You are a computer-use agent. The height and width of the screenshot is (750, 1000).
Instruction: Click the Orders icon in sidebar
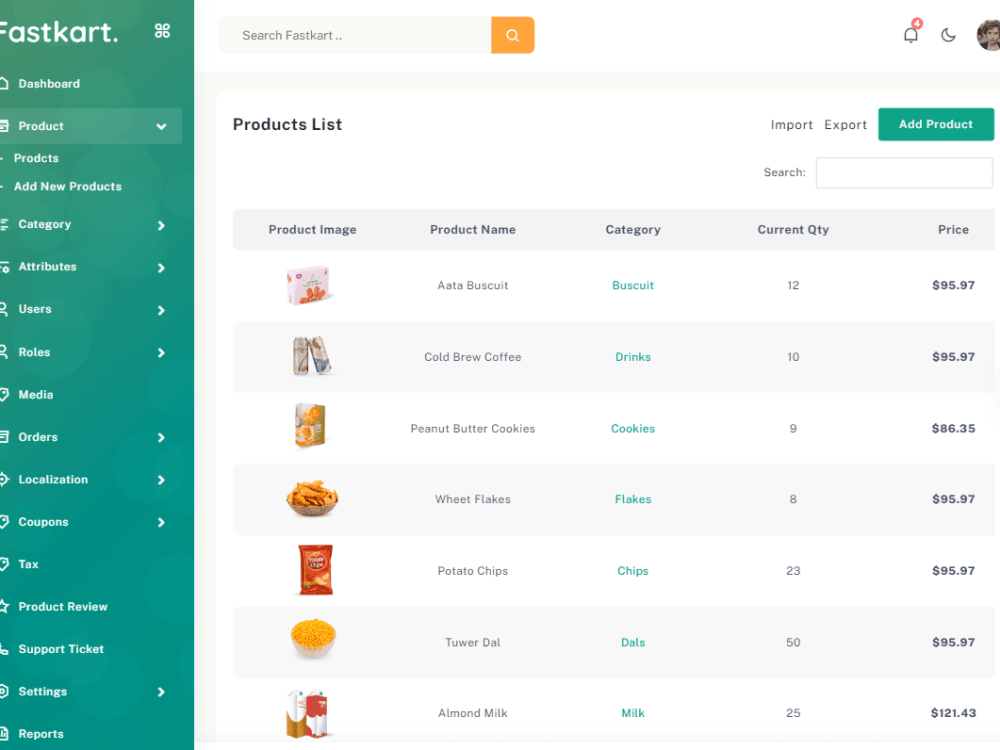click(4, 437)
